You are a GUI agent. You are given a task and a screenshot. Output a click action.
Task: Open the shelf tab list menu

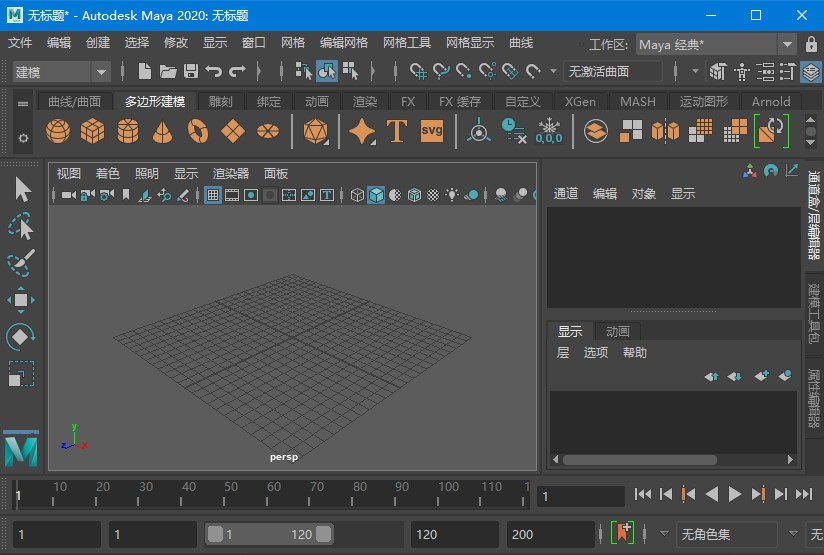(x=23, y=104)
